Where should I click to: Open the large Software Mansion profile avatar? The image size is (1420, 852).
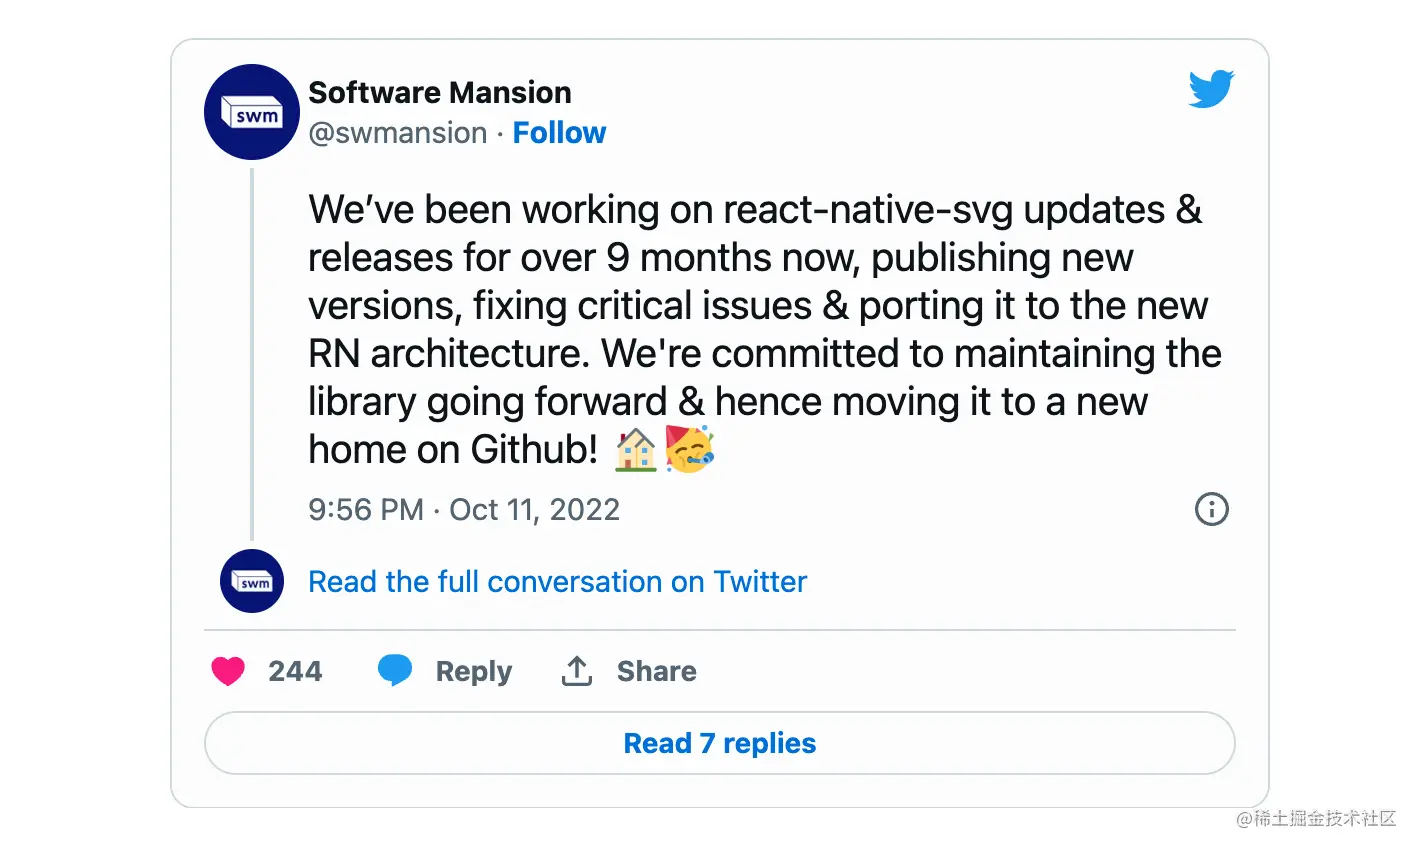[252, 112]
